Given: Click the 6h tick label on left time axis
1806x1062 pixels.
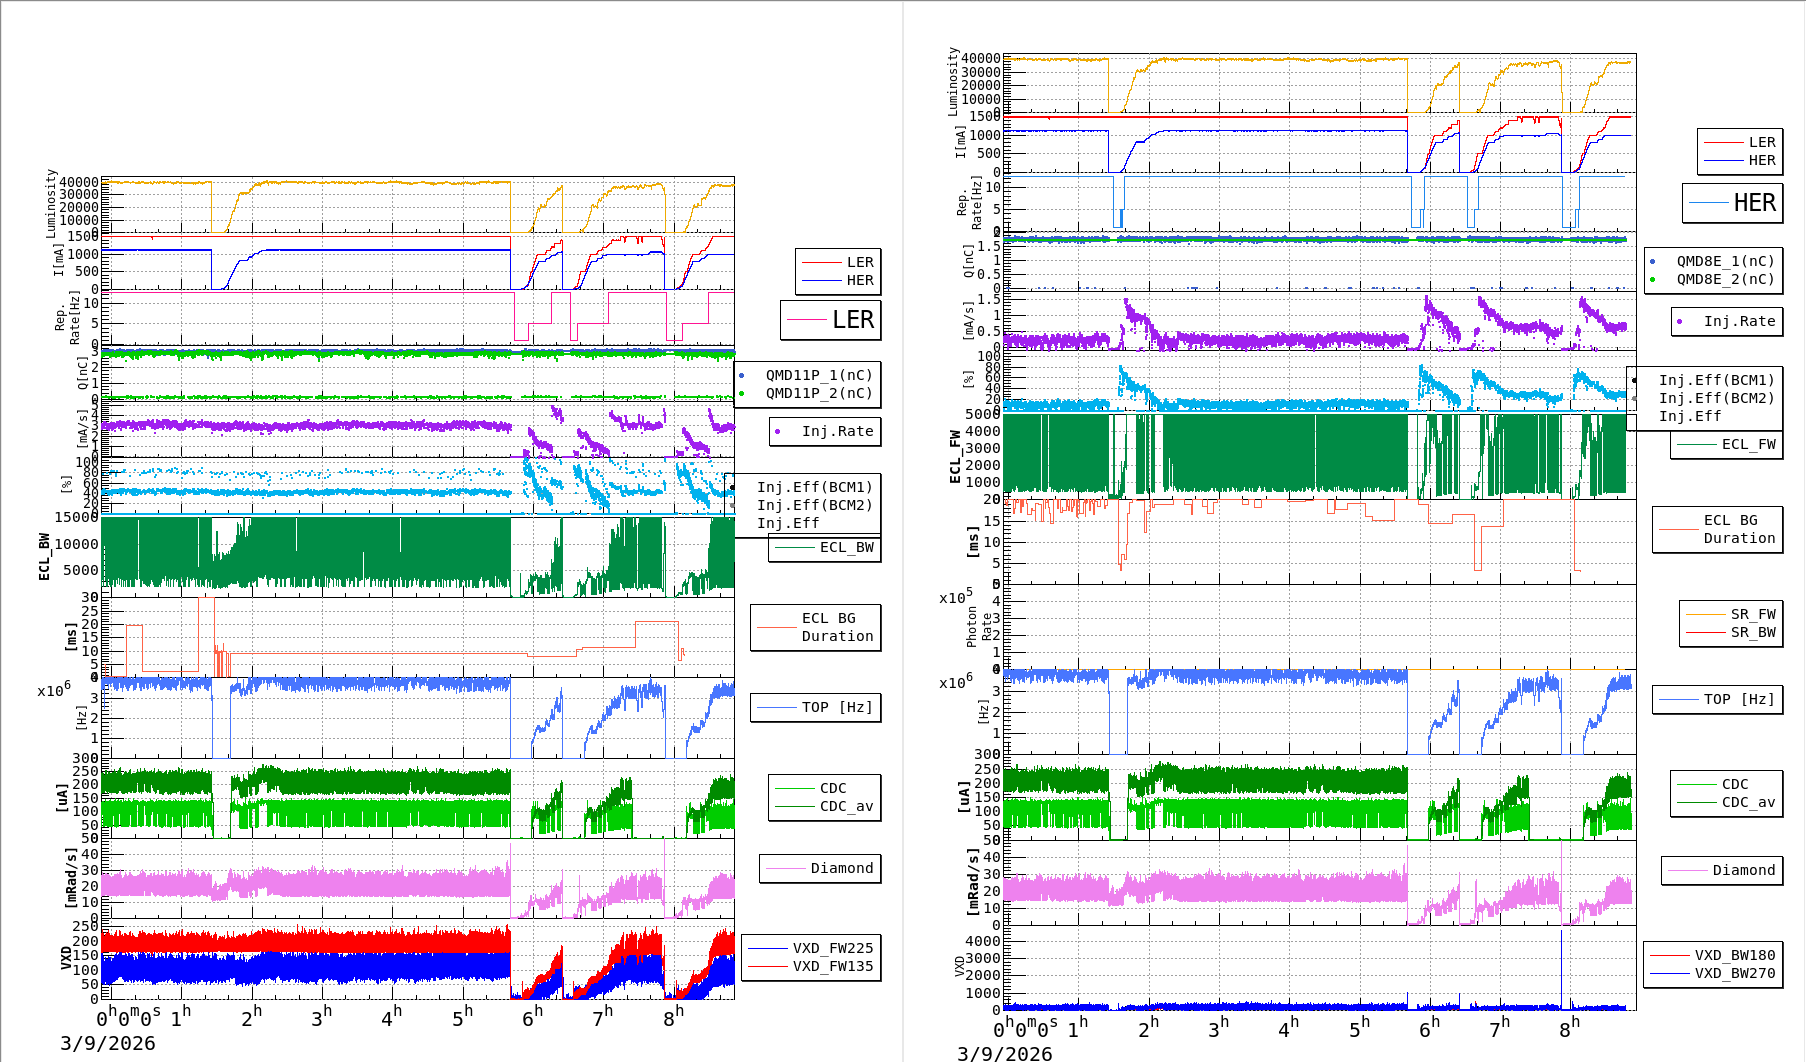Looking at the screenshot, I should coord(532,1017).
